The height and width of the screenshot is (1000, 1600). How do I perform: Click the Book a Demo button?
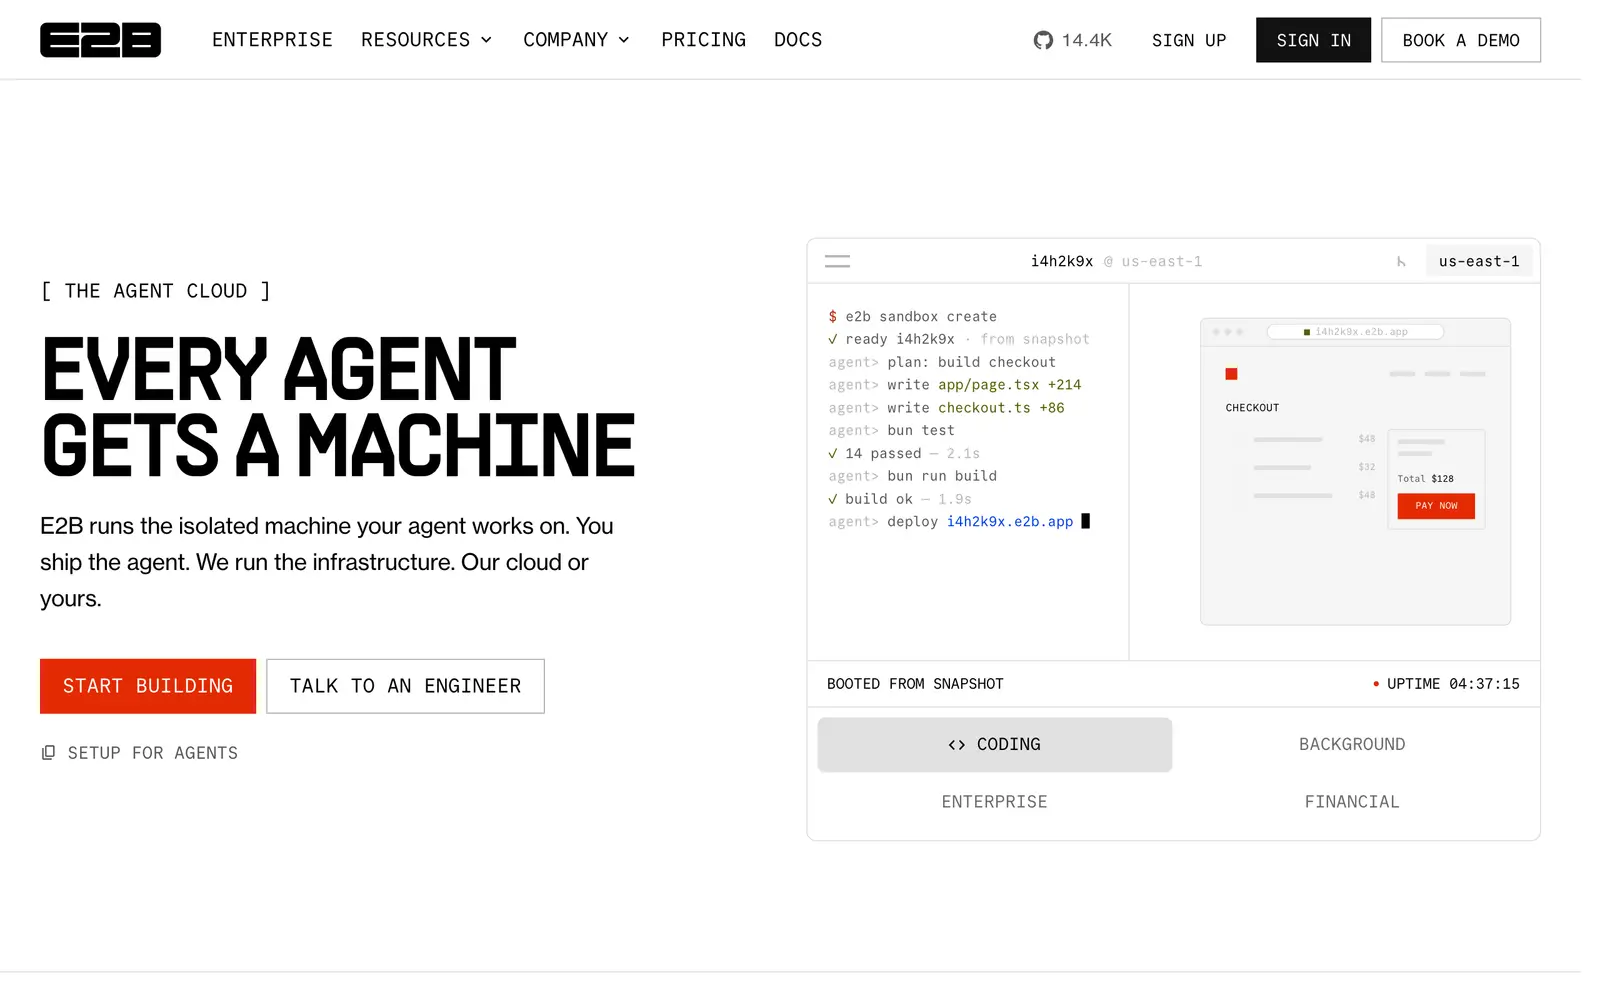click(1461, 40)
